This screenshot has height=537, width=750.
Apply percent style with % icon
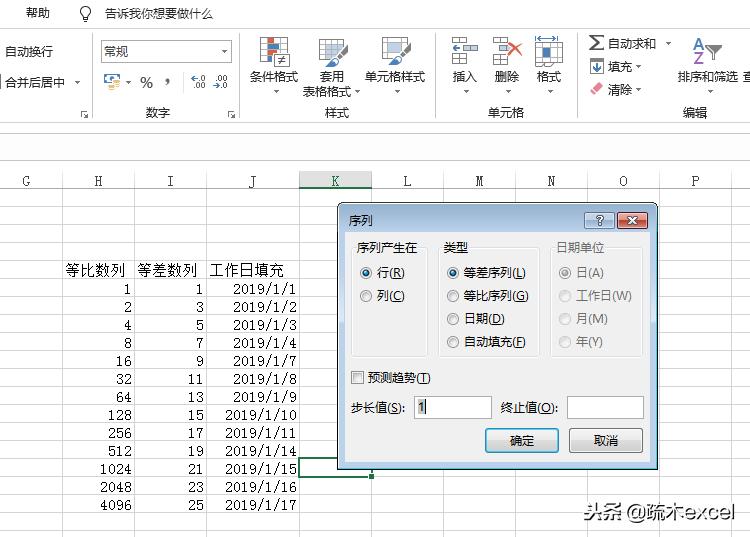point(147,83)
